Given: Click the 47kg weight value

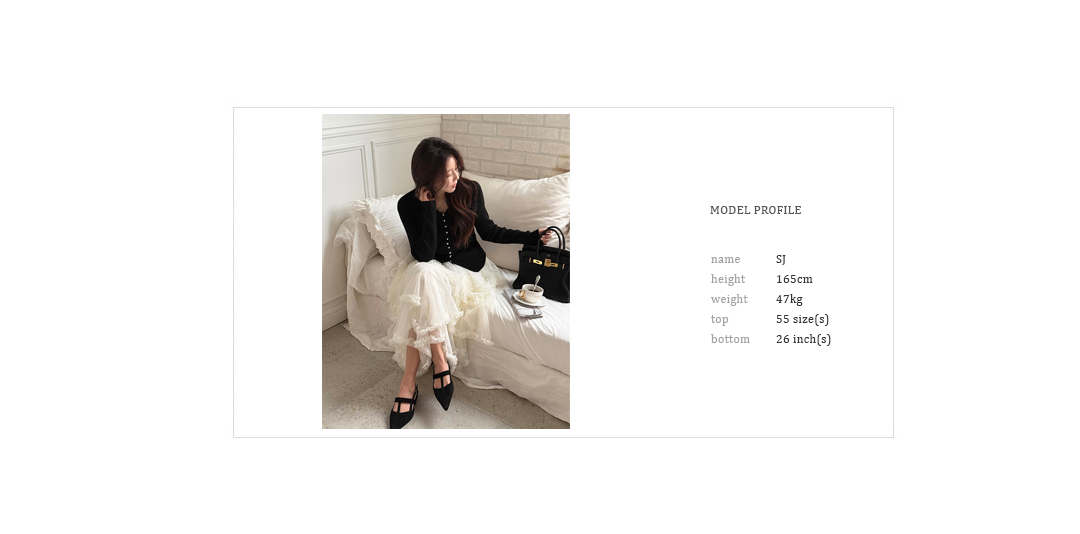Looking at the screenshot, I should [x=789, y=299].
